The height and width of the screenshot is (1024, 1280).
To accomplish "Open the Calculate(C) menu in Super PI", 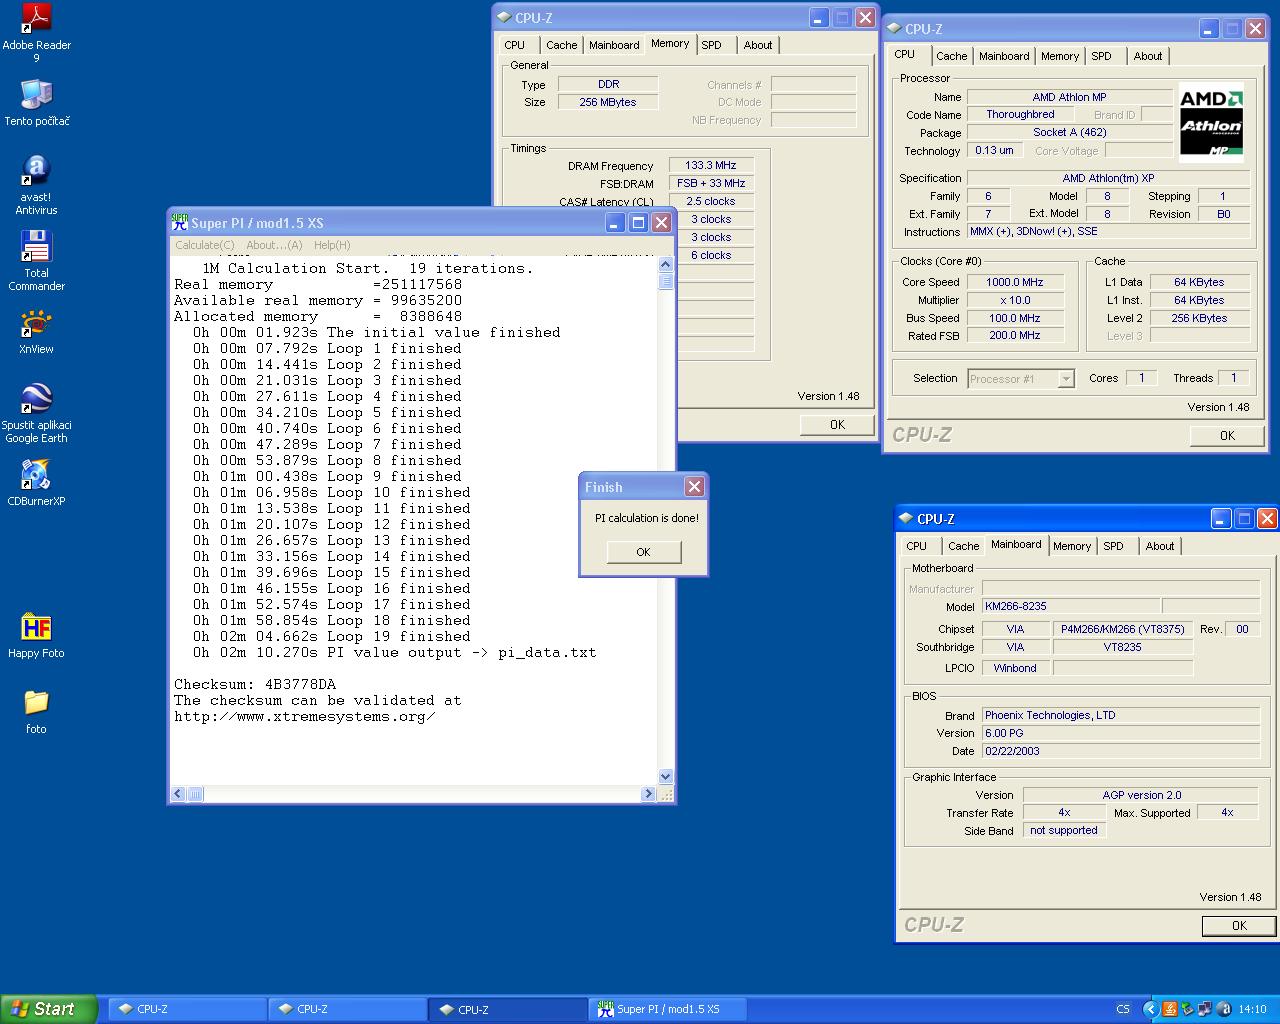I will (x=204, y=245).
